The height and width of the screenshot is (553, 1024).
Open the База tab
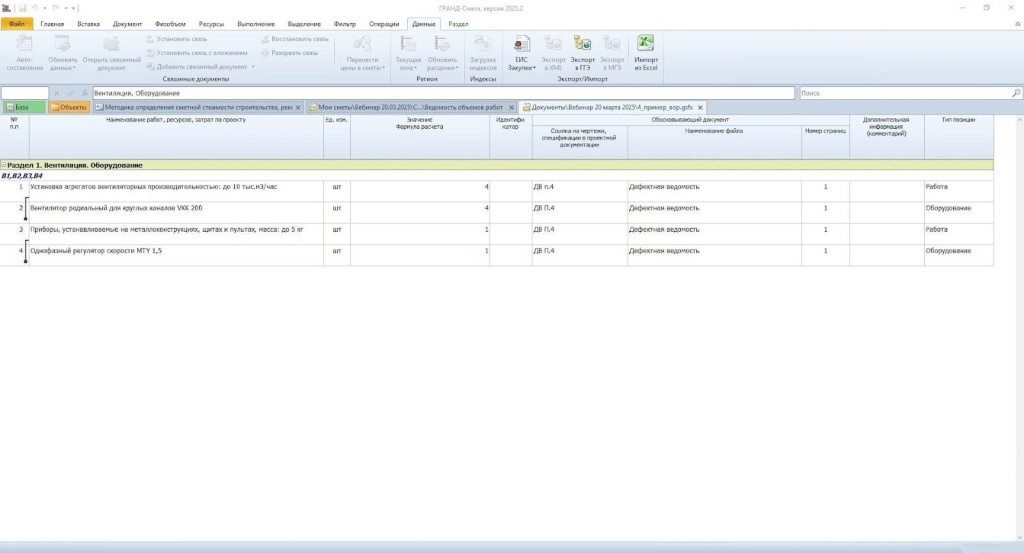point(24,107)
